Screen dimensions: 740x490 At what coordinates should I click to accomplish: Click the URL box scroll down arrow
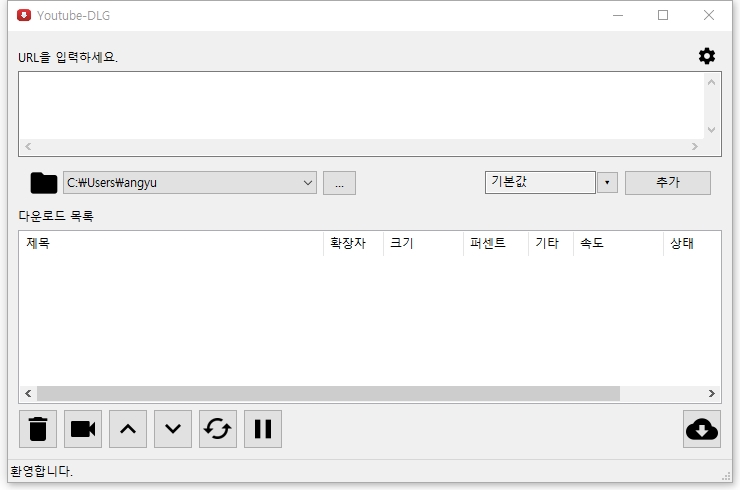[x=711, y=130]
